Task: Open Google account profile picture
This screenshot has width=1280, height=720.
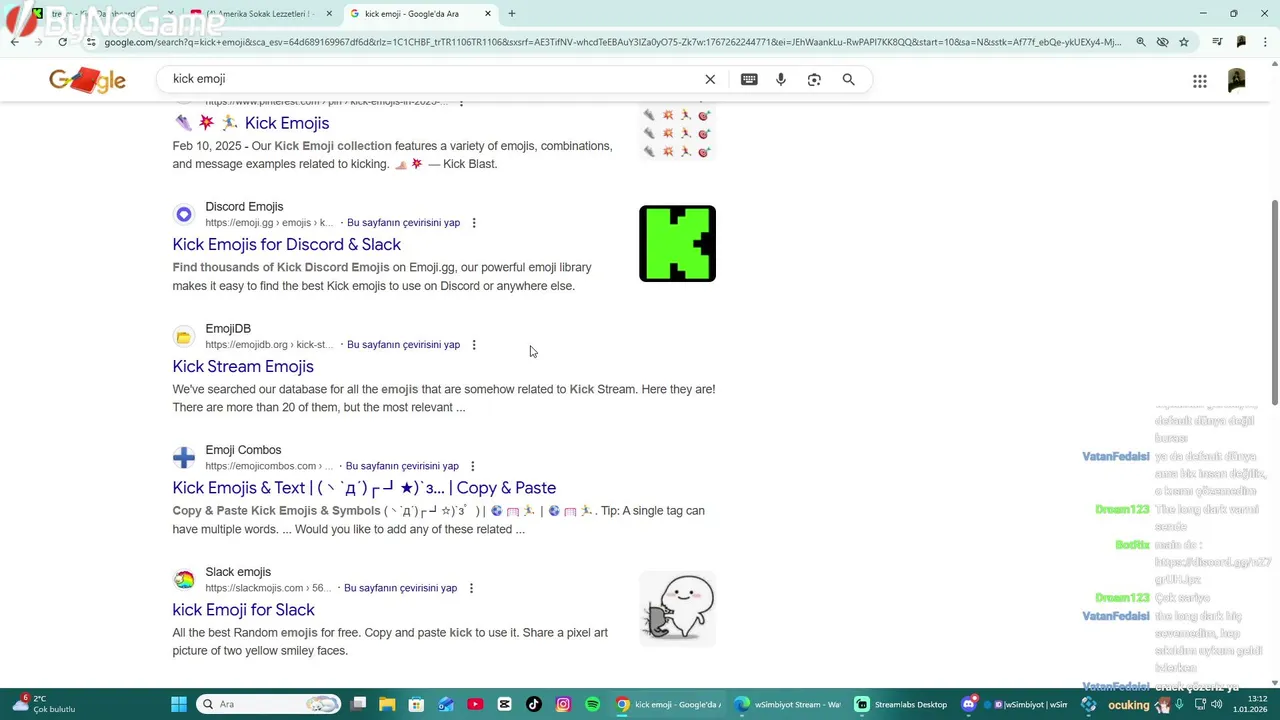Action: [1237, 81]
